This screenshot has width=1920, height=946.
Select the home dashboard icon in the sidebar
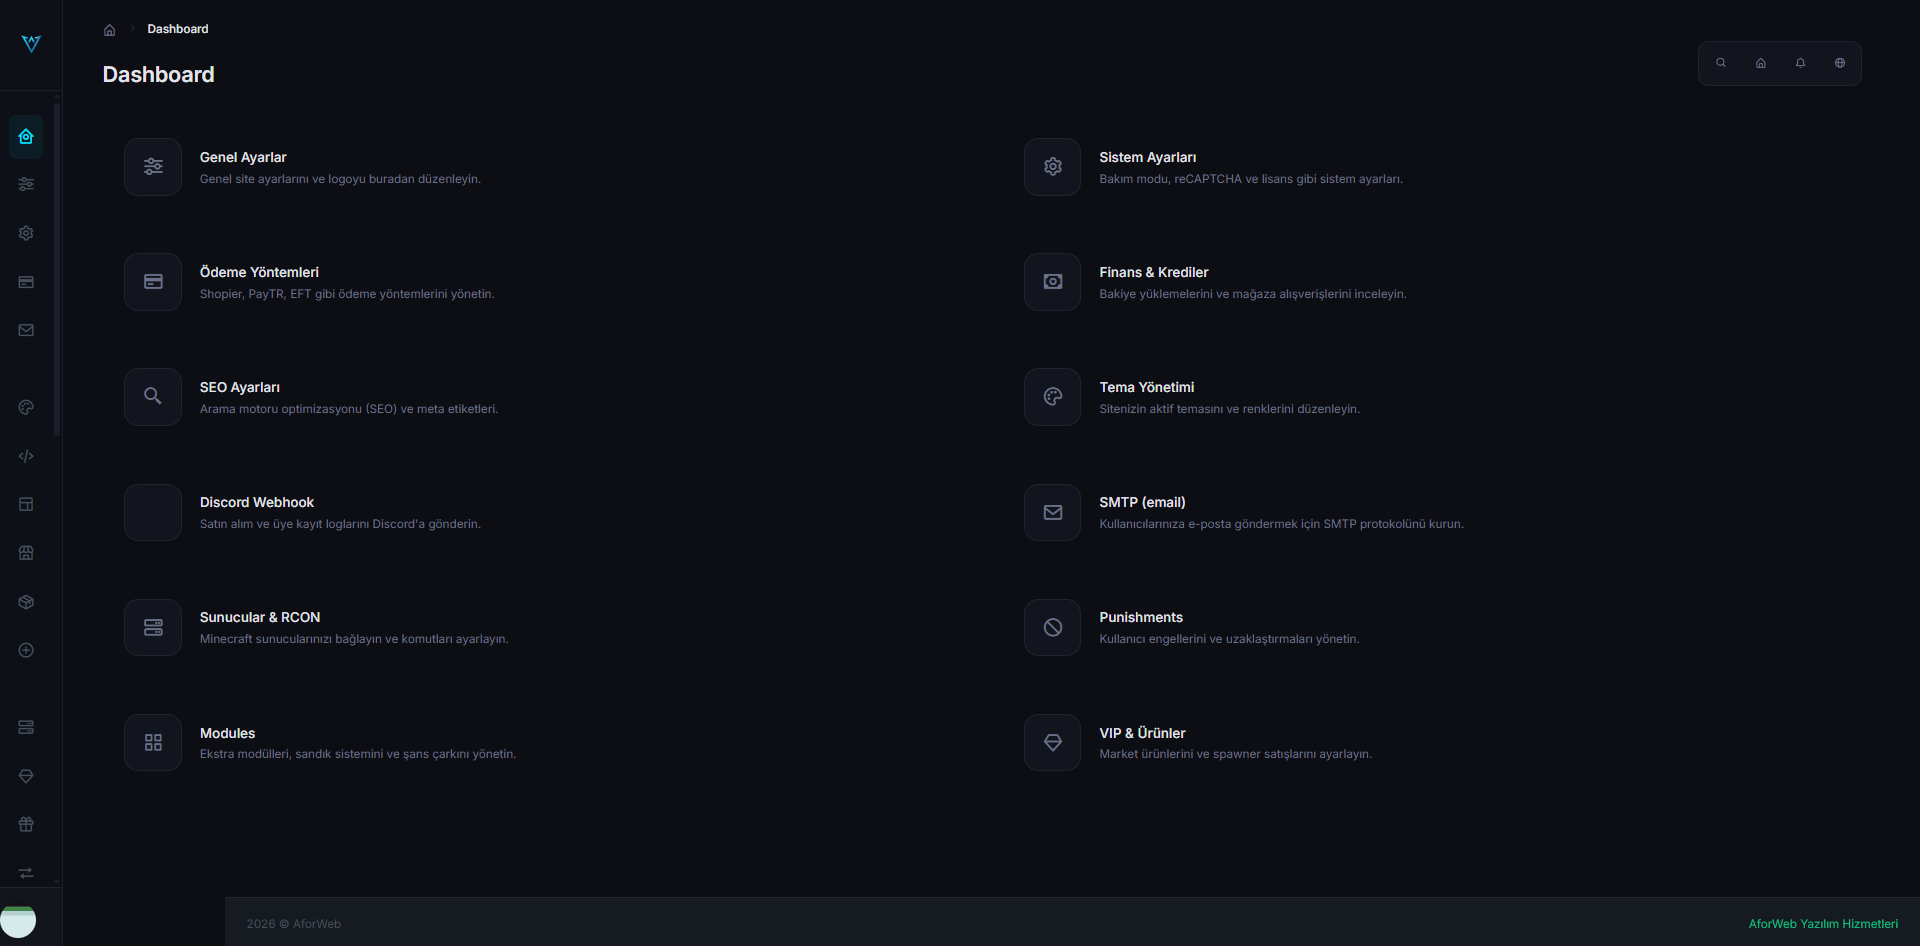point(25,137)
